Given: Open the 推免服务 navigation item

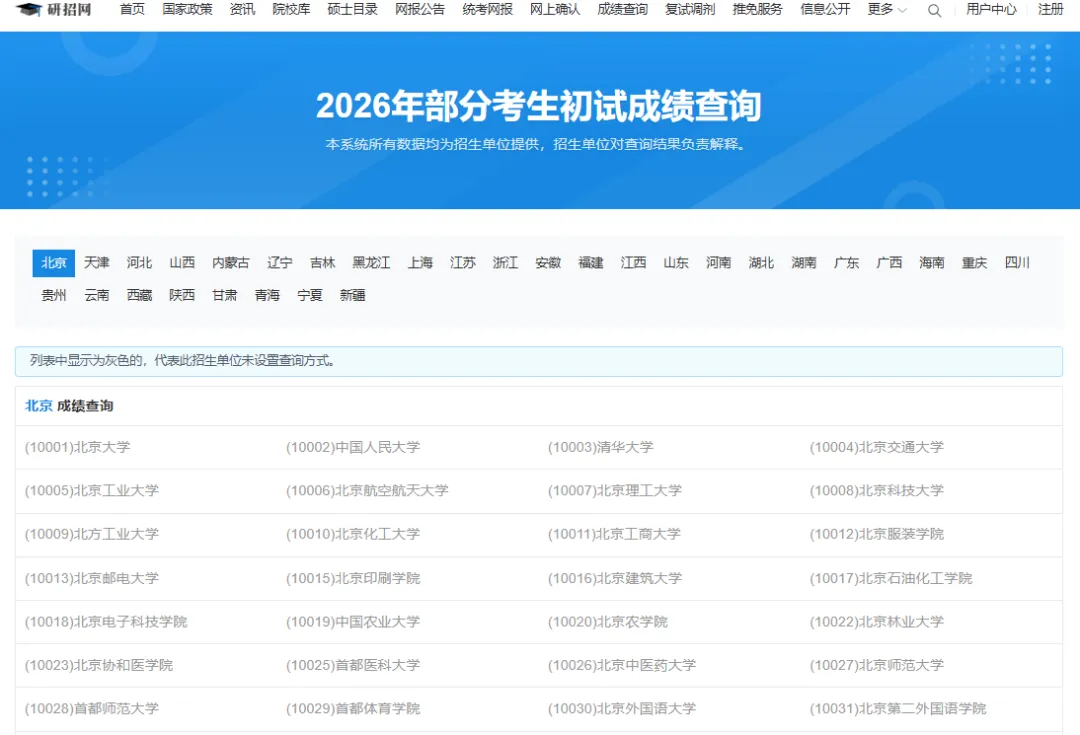Looking at the screenshot, I should click(758, 10).
